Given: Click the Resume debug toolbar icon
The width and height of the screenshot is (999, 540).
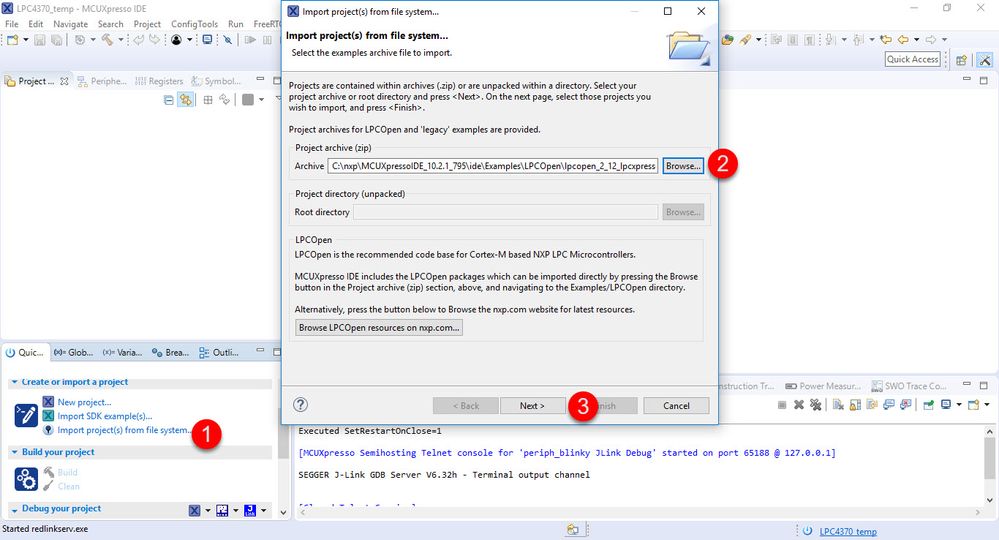Looking at the screenshot, I should pyautogui.click(x=250, y=39).
